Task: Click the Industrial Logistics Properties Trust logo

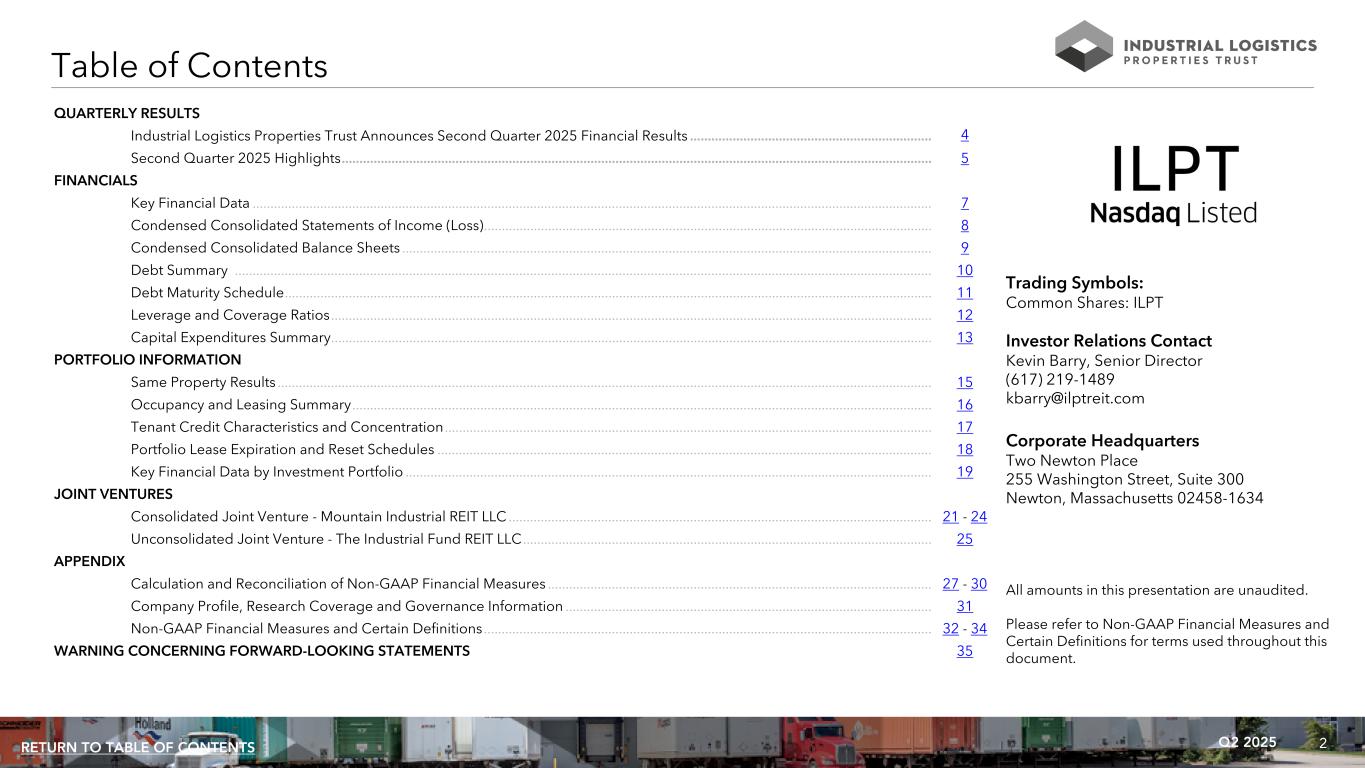Action: pyautogui.click(x=1185, y=46)
